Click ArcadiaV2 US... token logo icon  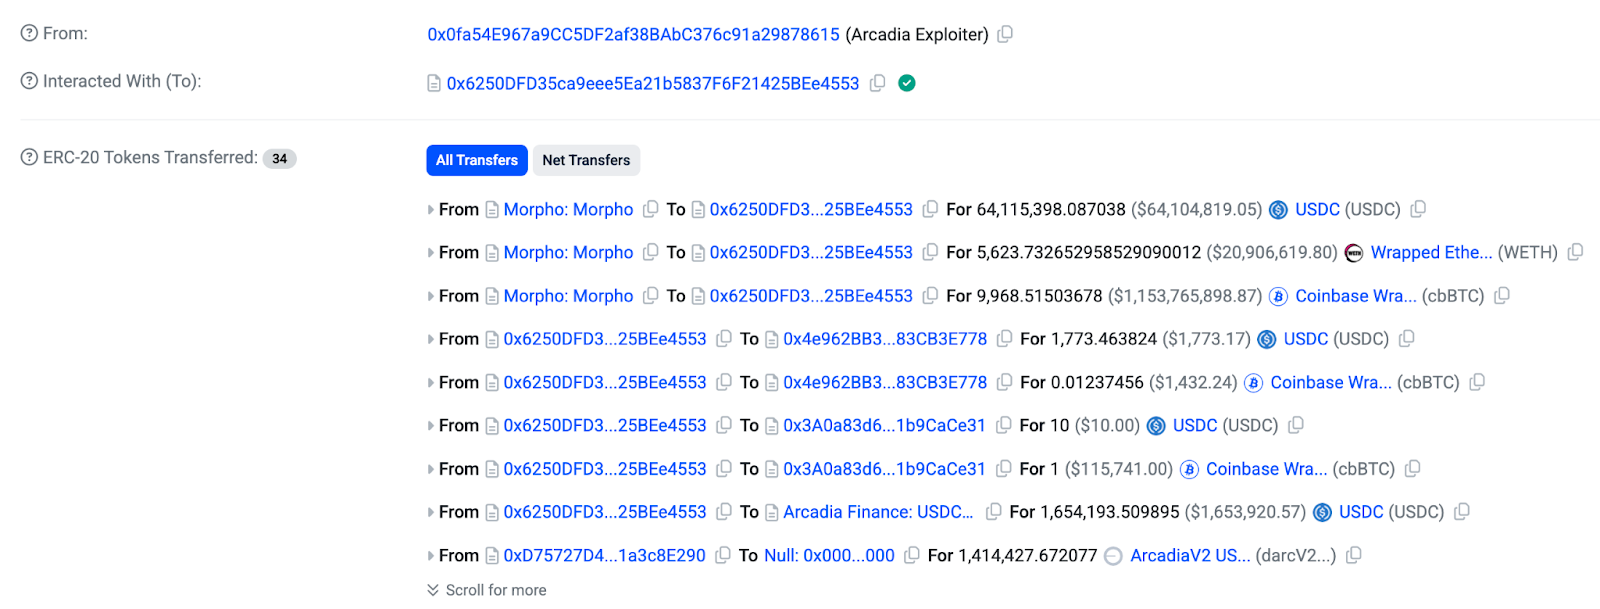click(1113, 556)
